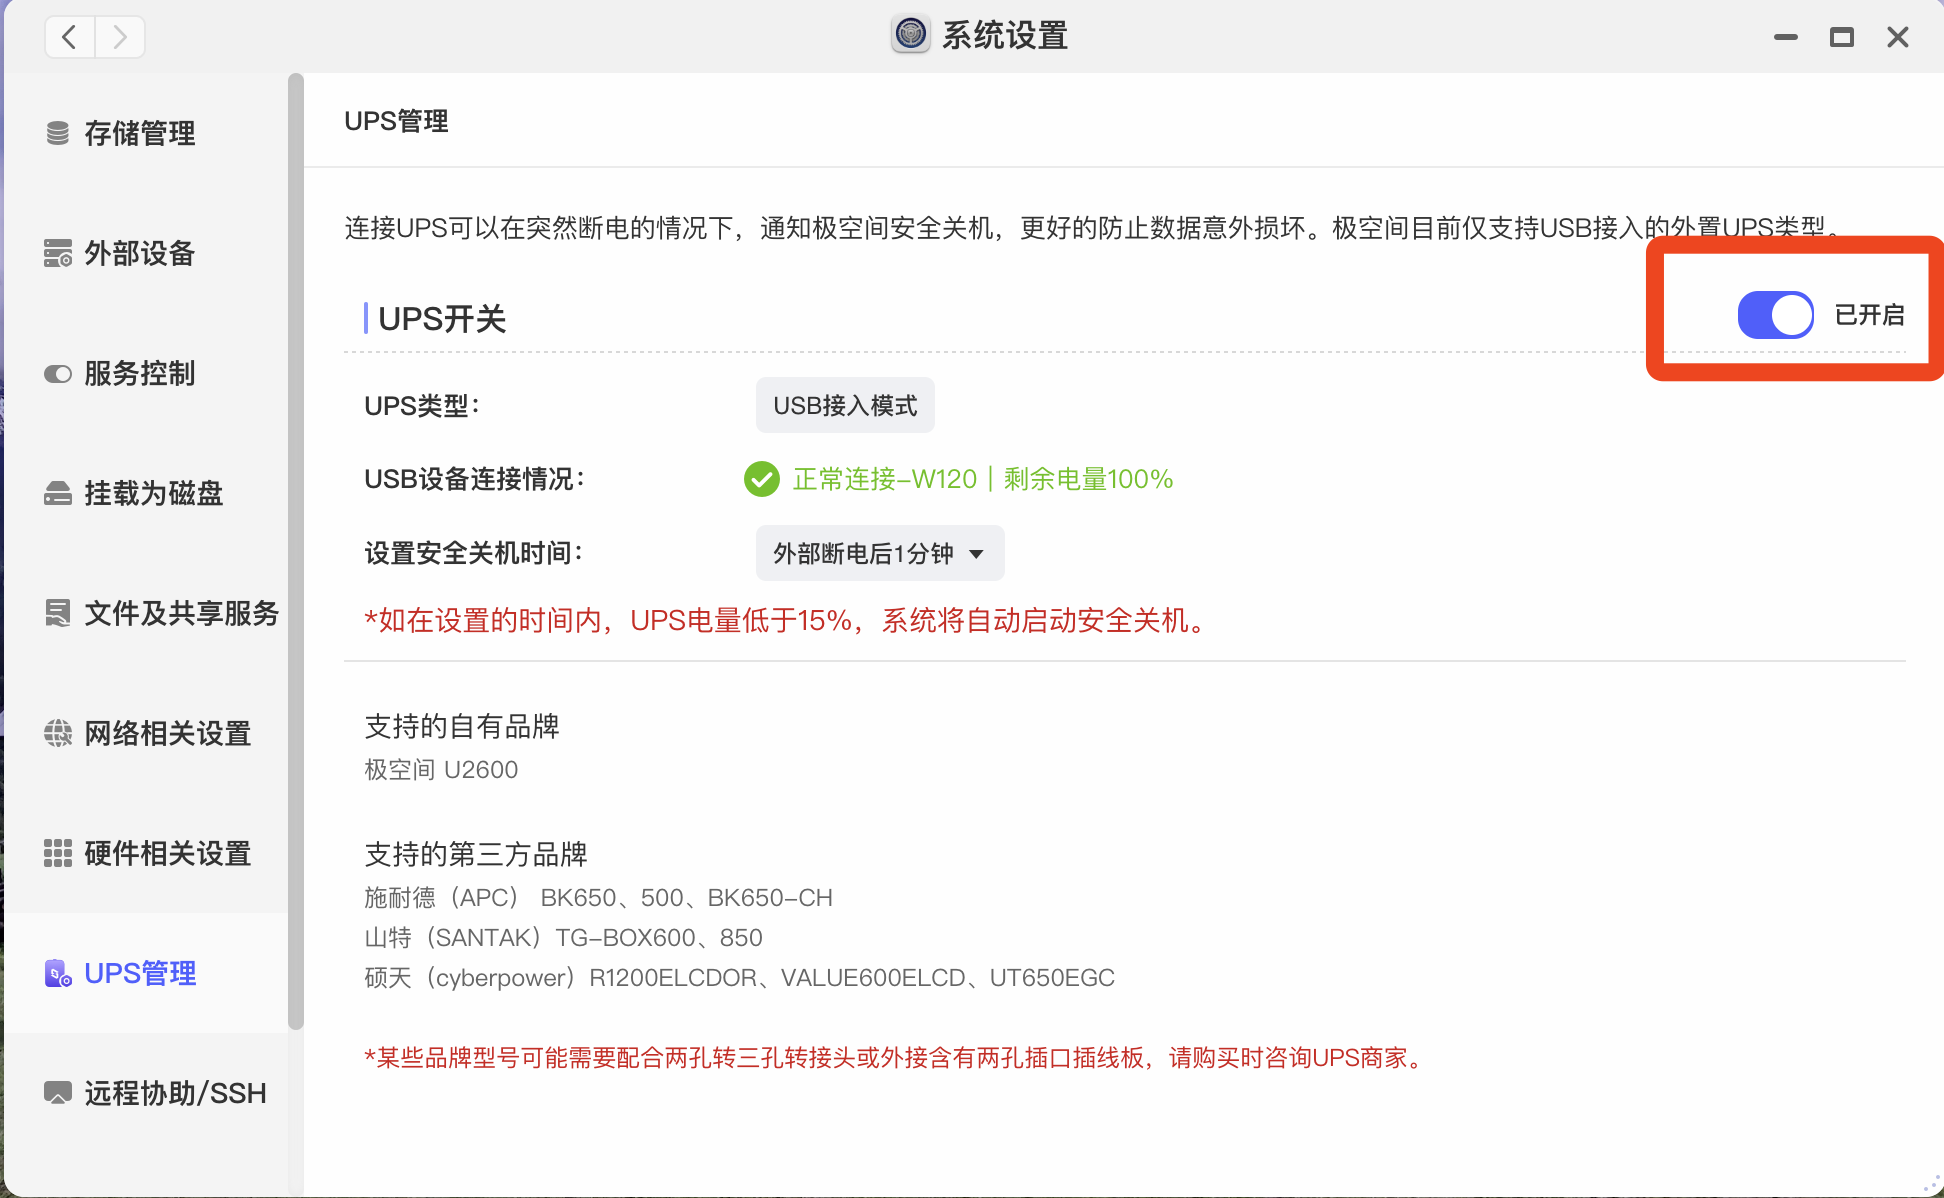Select the 硬件相关设置 hardware settings icon
Image resolution: width=1944 pixels, height=1198 pixels.
click(57, 853)
